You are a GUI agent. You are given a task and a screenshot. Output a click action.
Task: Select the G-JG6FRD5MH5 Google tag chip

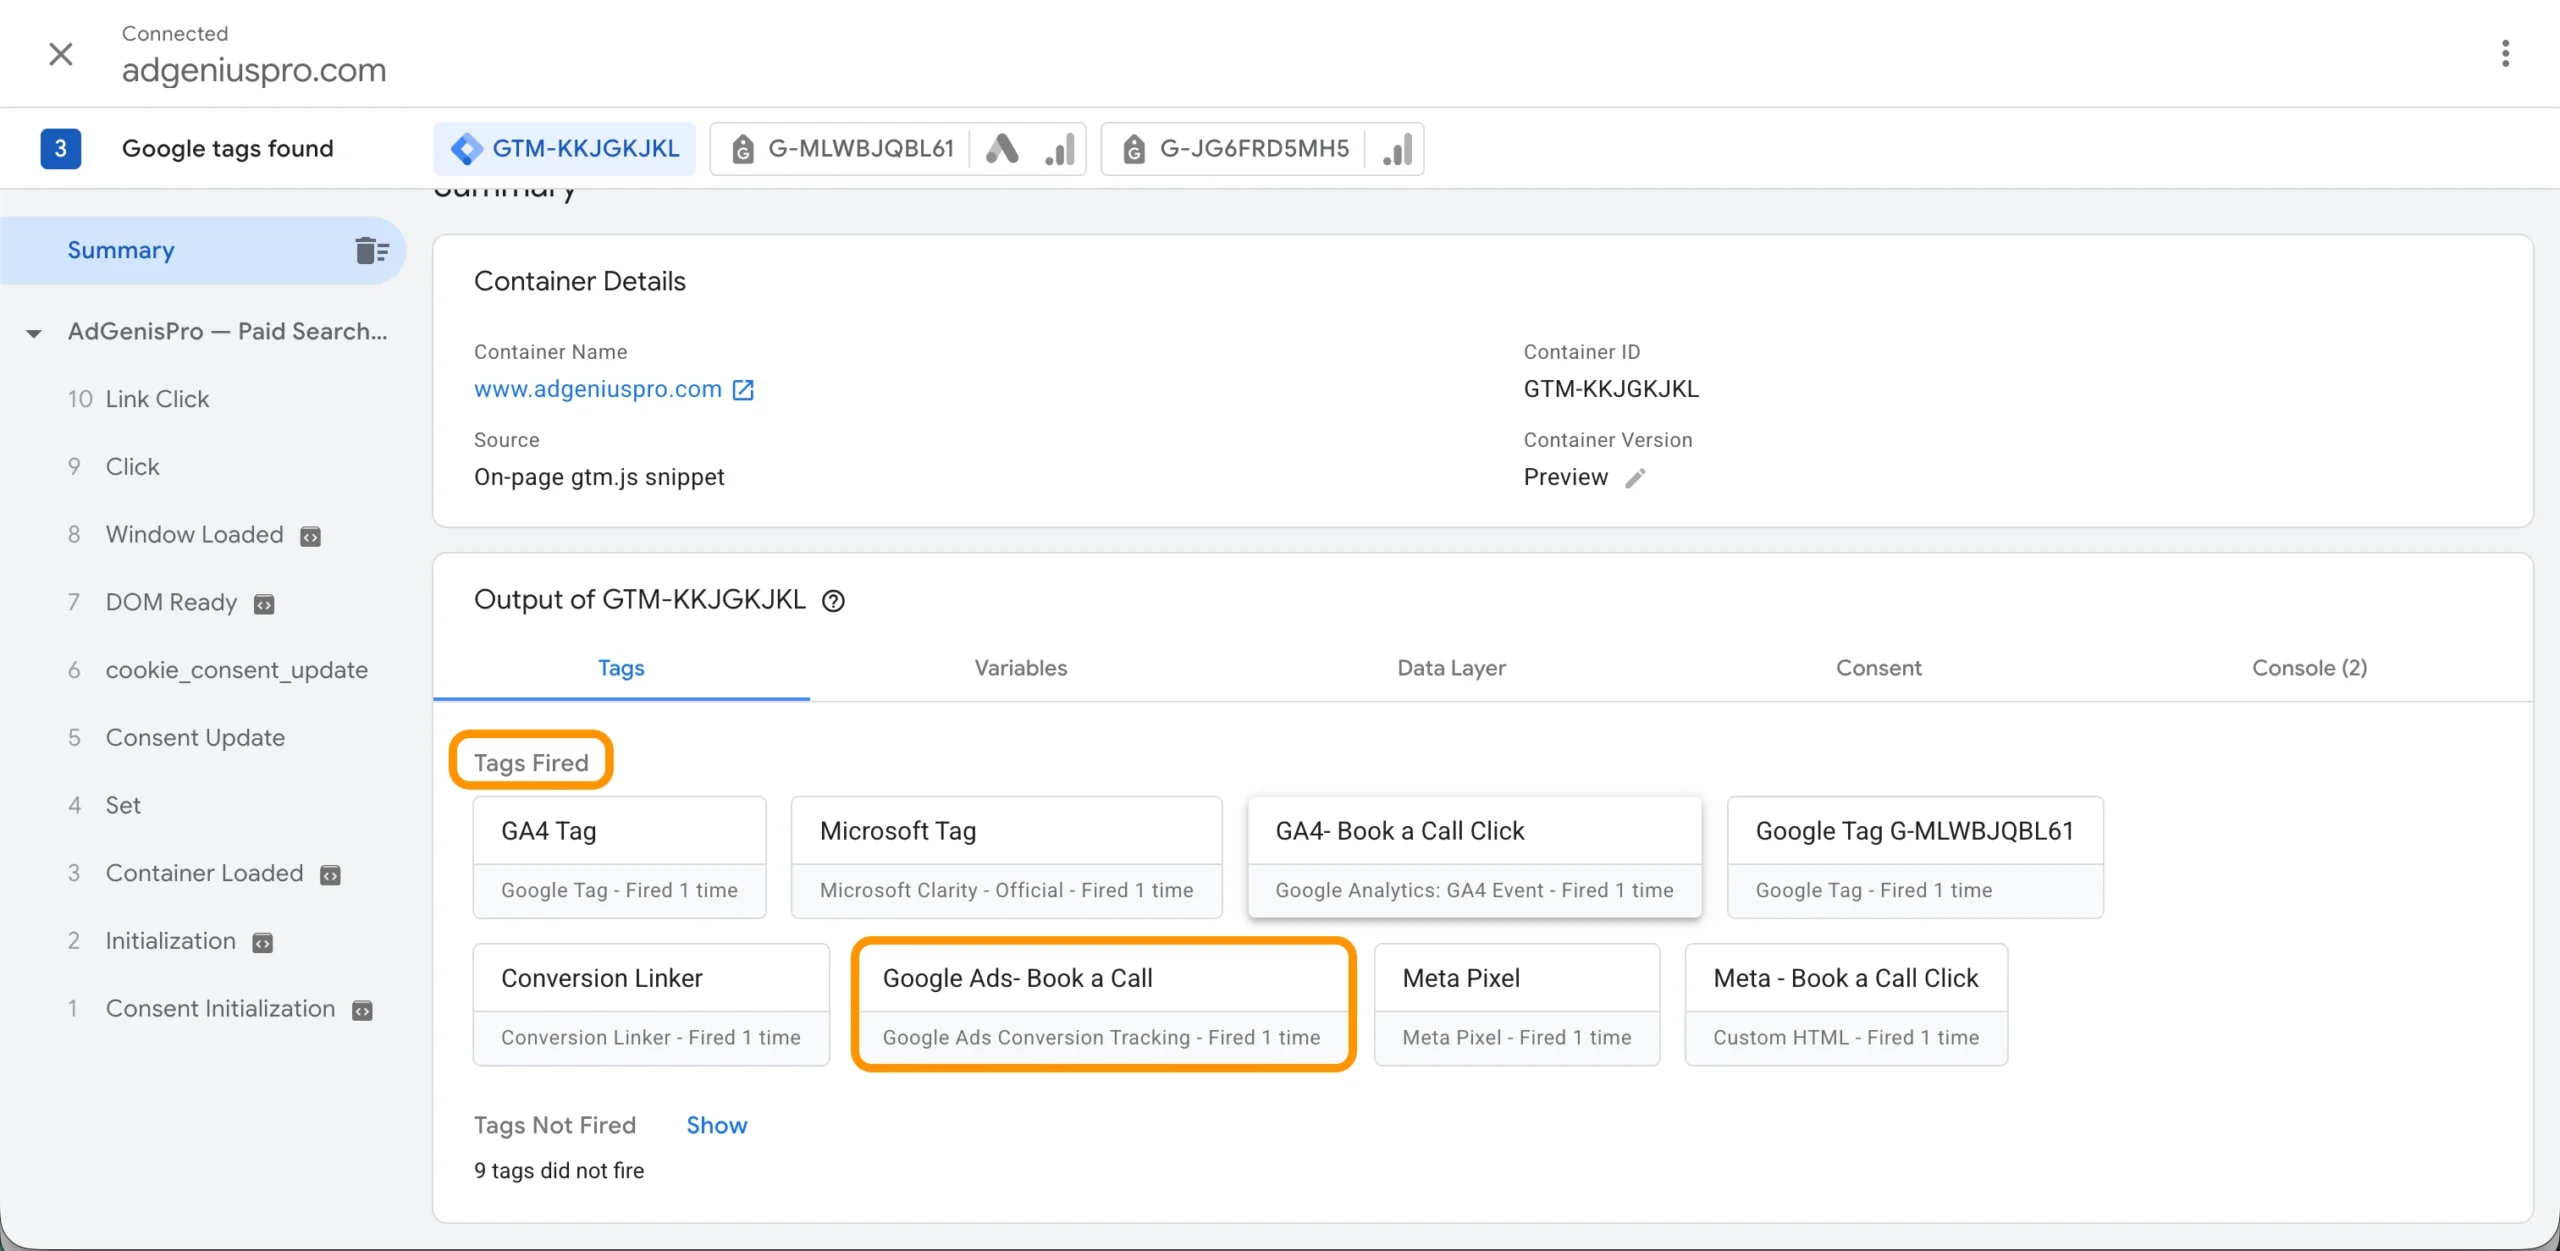pos(1234,149)
